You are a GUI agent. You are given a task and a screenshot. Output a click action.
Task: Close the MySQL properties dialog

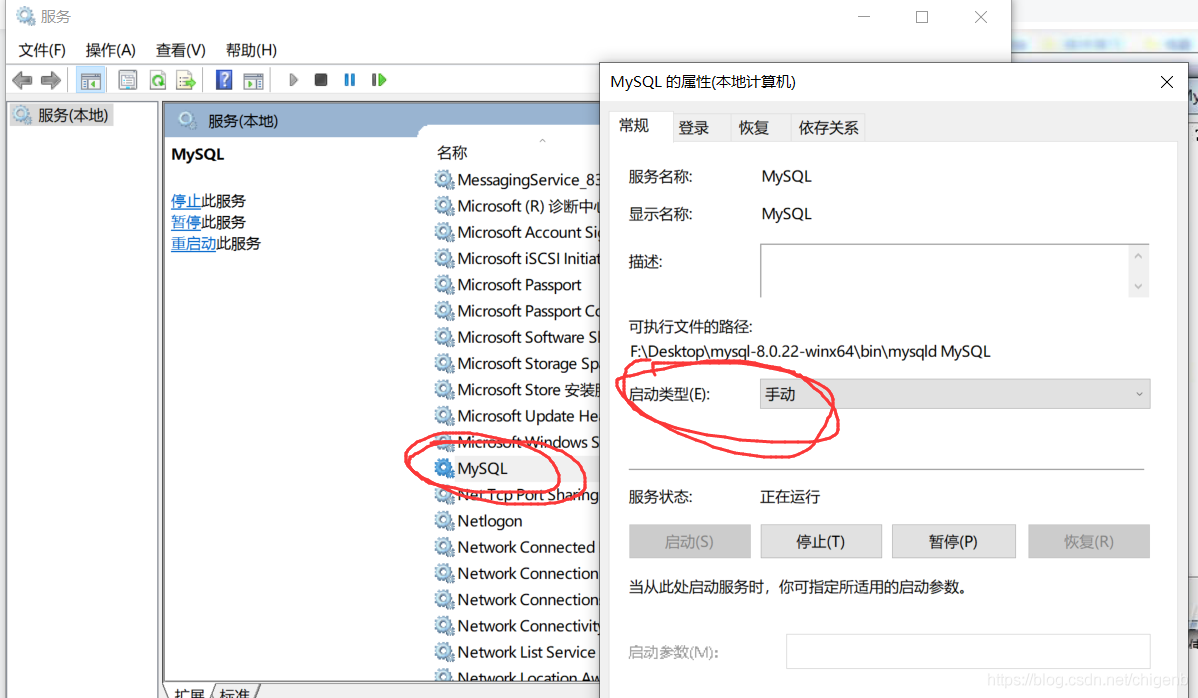click(1167, 82)
